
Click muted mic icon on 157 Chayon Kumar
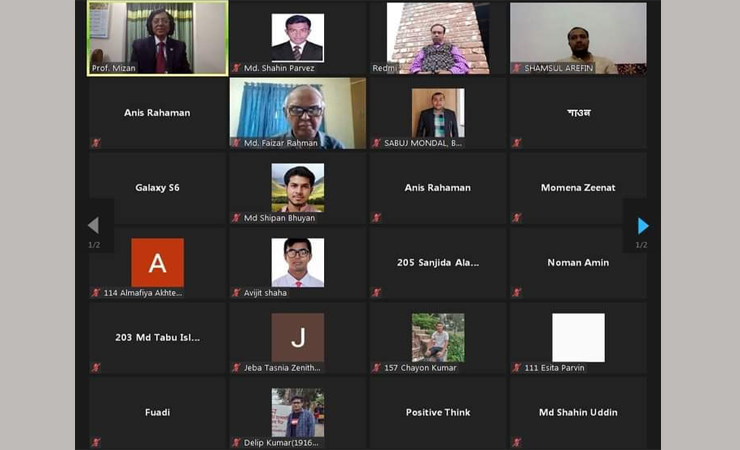[376, 367]
